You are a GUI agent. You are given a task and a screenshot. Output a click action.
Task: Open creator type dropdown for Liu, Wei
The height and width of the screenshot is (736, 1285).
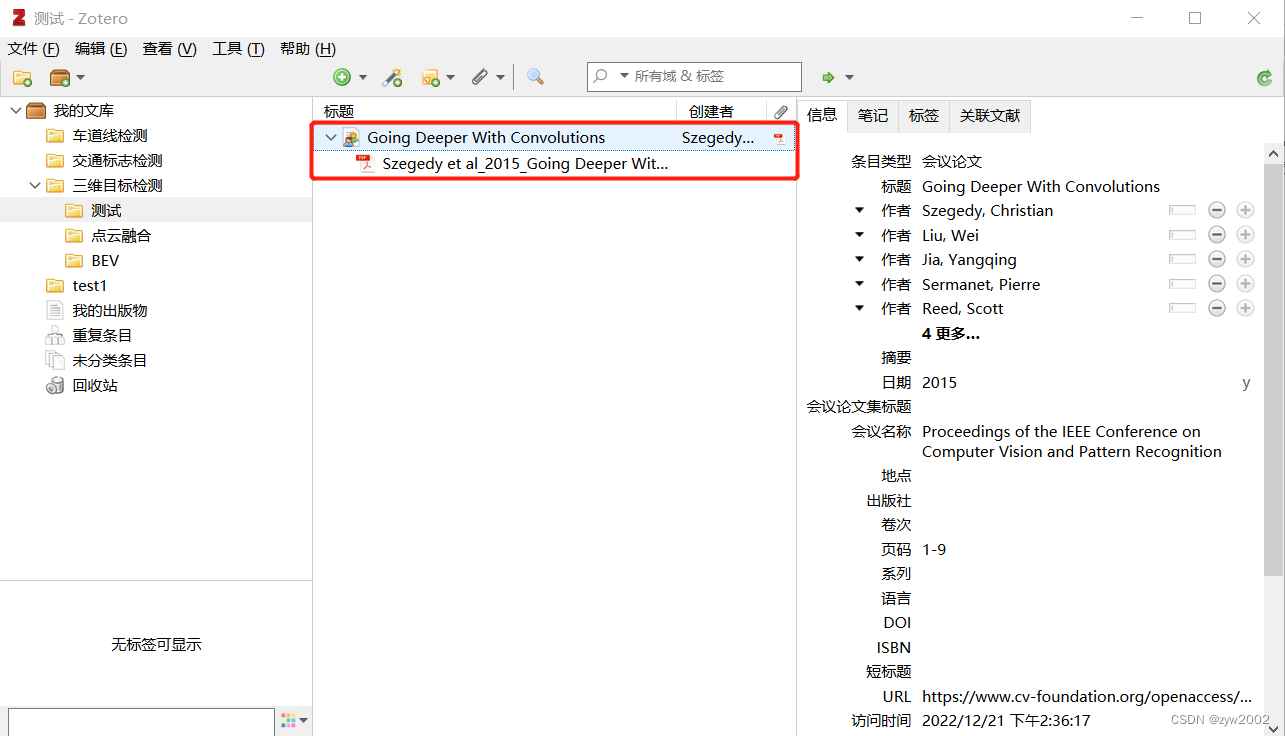coord(859,235)
